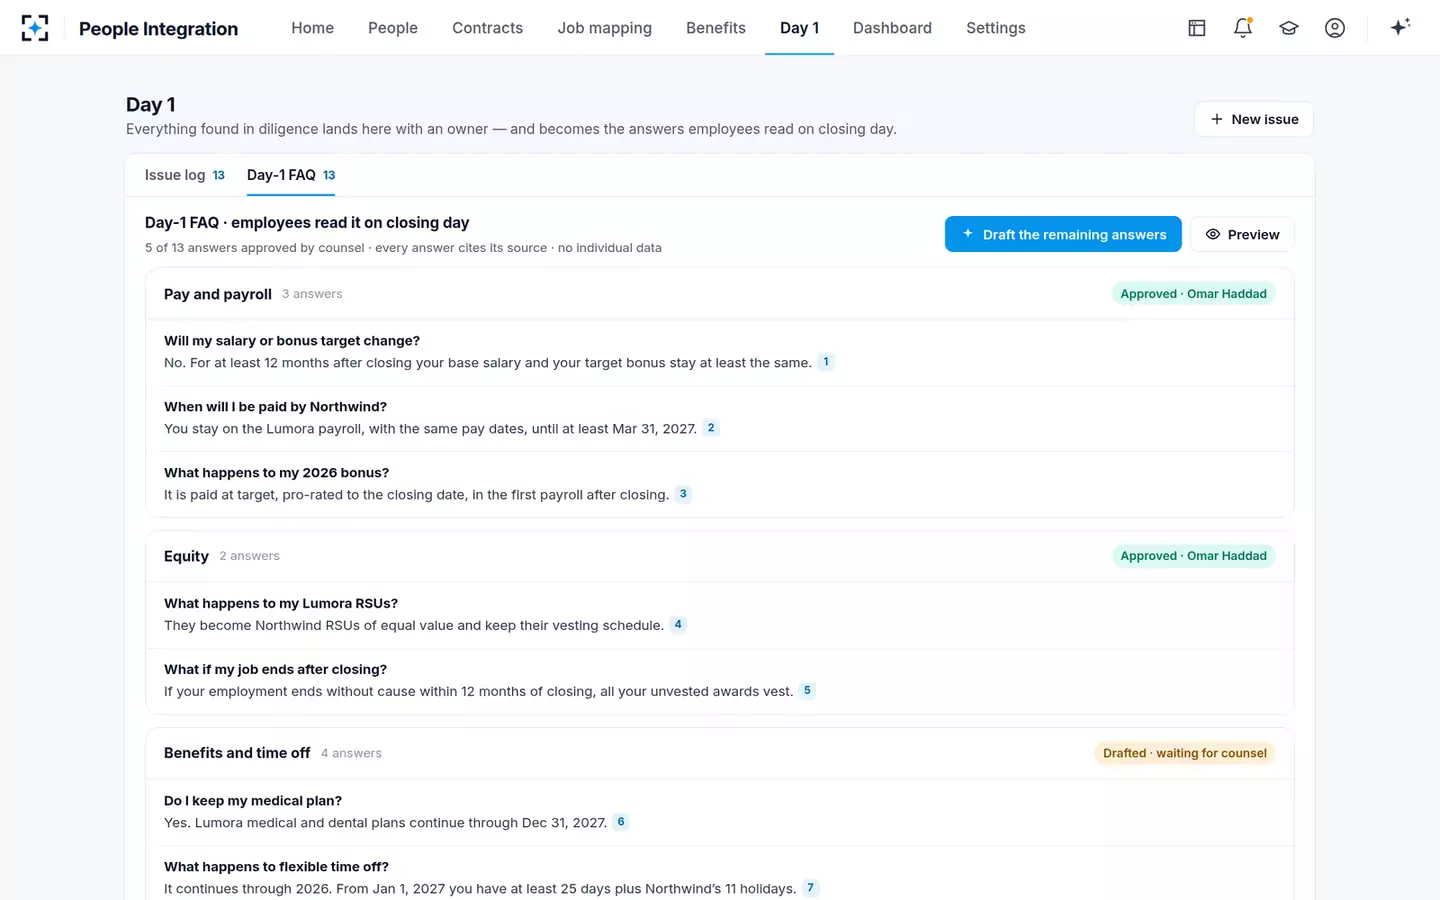Click the '4 answers' count label
The image size is (1440, 900).
click(x=351, y=753)
